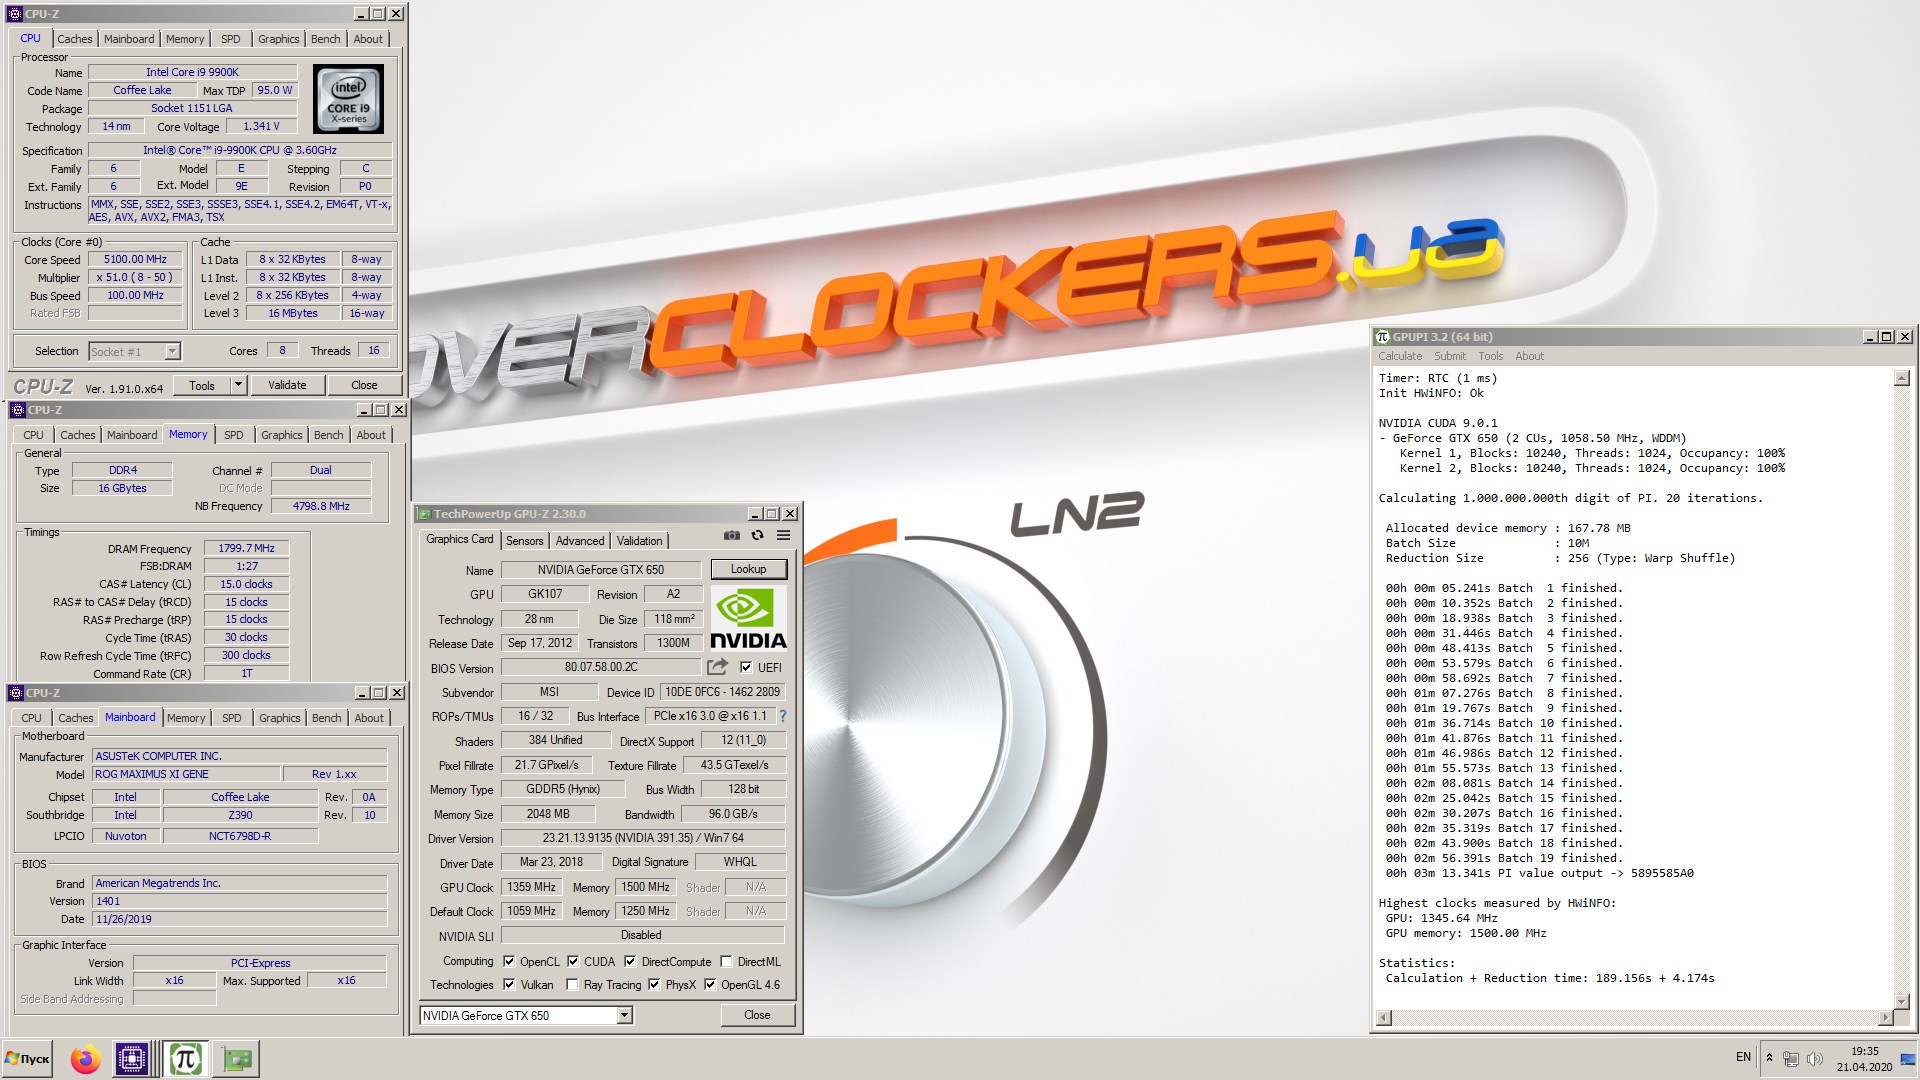Click the Intel Core i9 logo in CPU-Z
This screenshot has height=1080, width=1920.
[x=348, y=99]
